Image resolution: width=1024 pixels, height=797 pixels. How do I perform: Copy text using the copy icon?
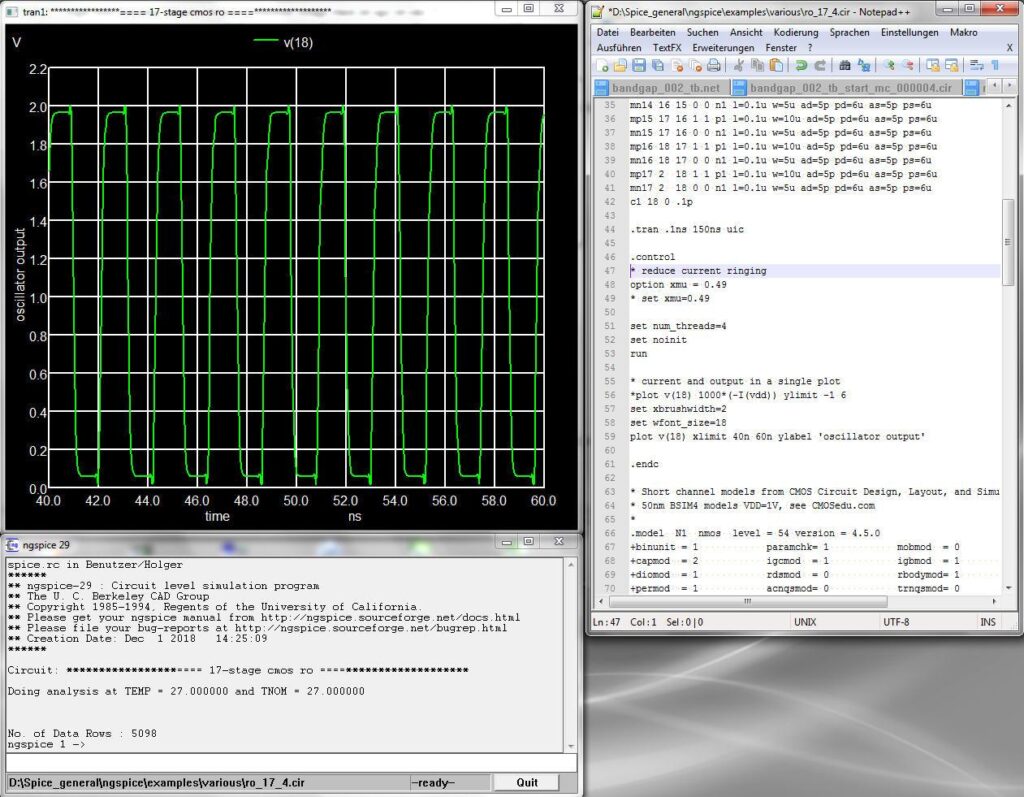756,64
